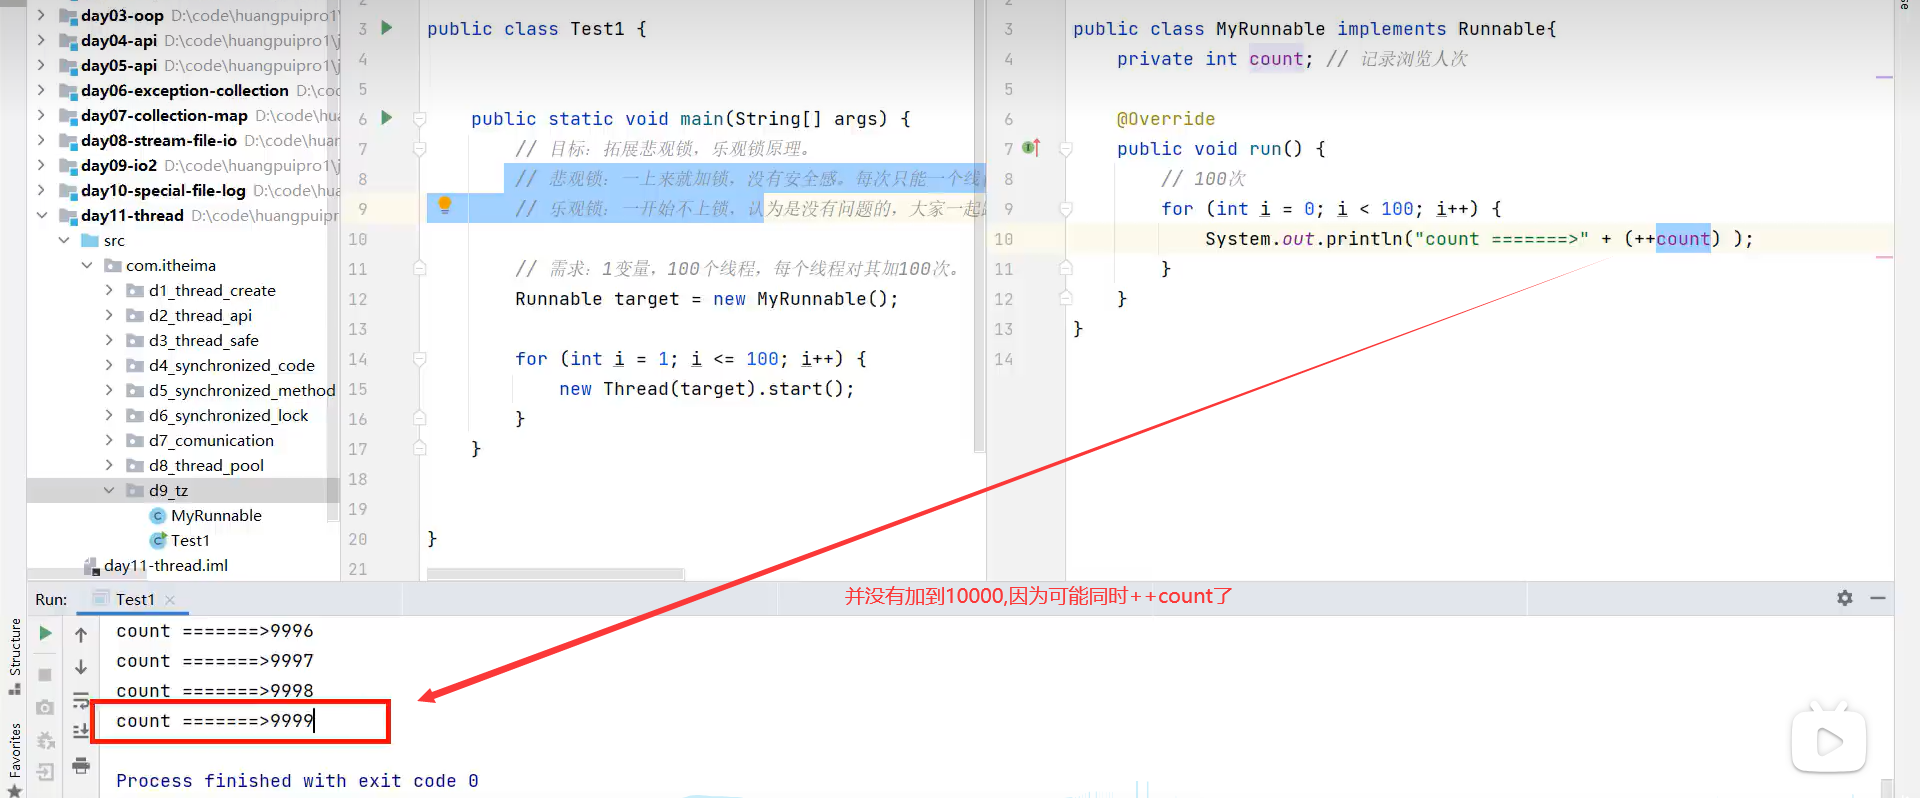Screen dimensions: 1920x798
Task: Click console line 'count =======>9997'
Action: pyautogui.click(x=215, y=661)
